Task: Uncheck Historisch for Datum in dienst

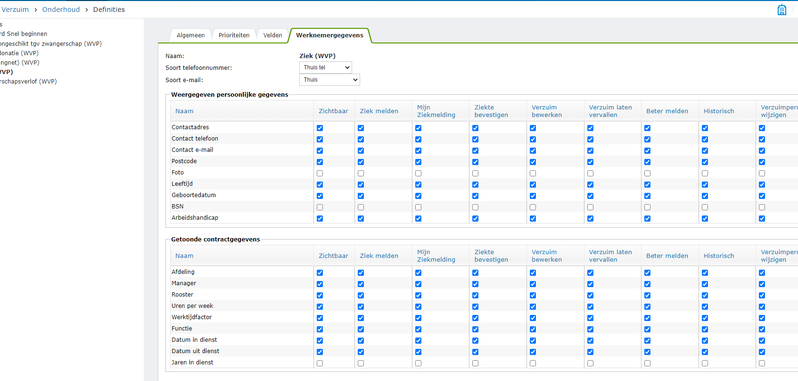Action: [x=705, y=340]
